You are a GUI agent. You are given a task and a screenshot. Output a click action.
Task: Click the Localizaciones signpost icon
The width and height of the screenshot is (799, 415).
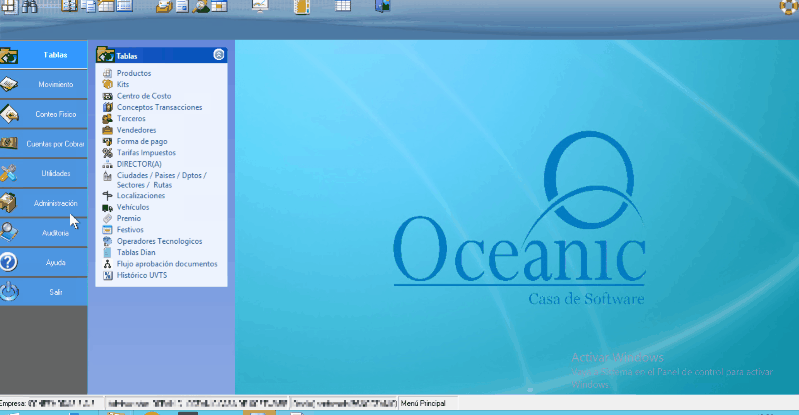(x=108, y=196)
